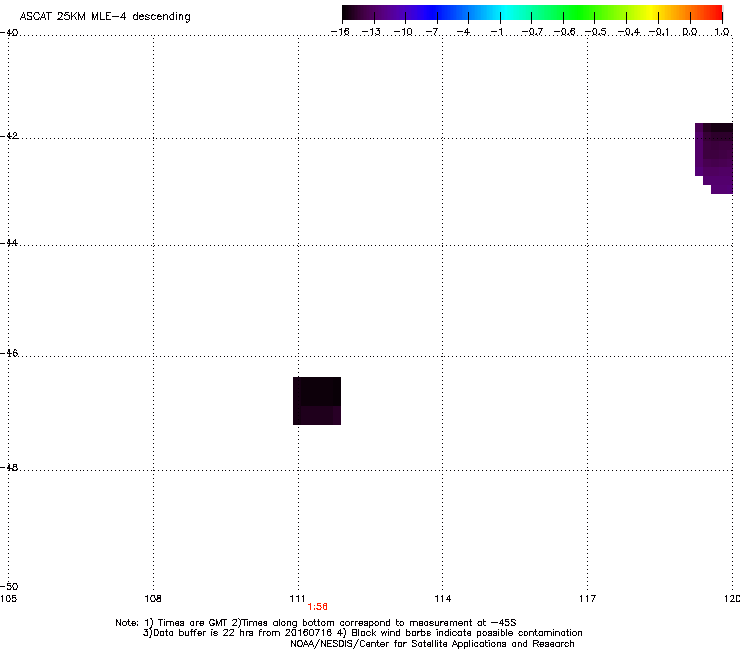Click the latitude label -42
Image resolution: width=740 pixels, height=650 pixels.
pyautogui.click(x=9, y=135)
